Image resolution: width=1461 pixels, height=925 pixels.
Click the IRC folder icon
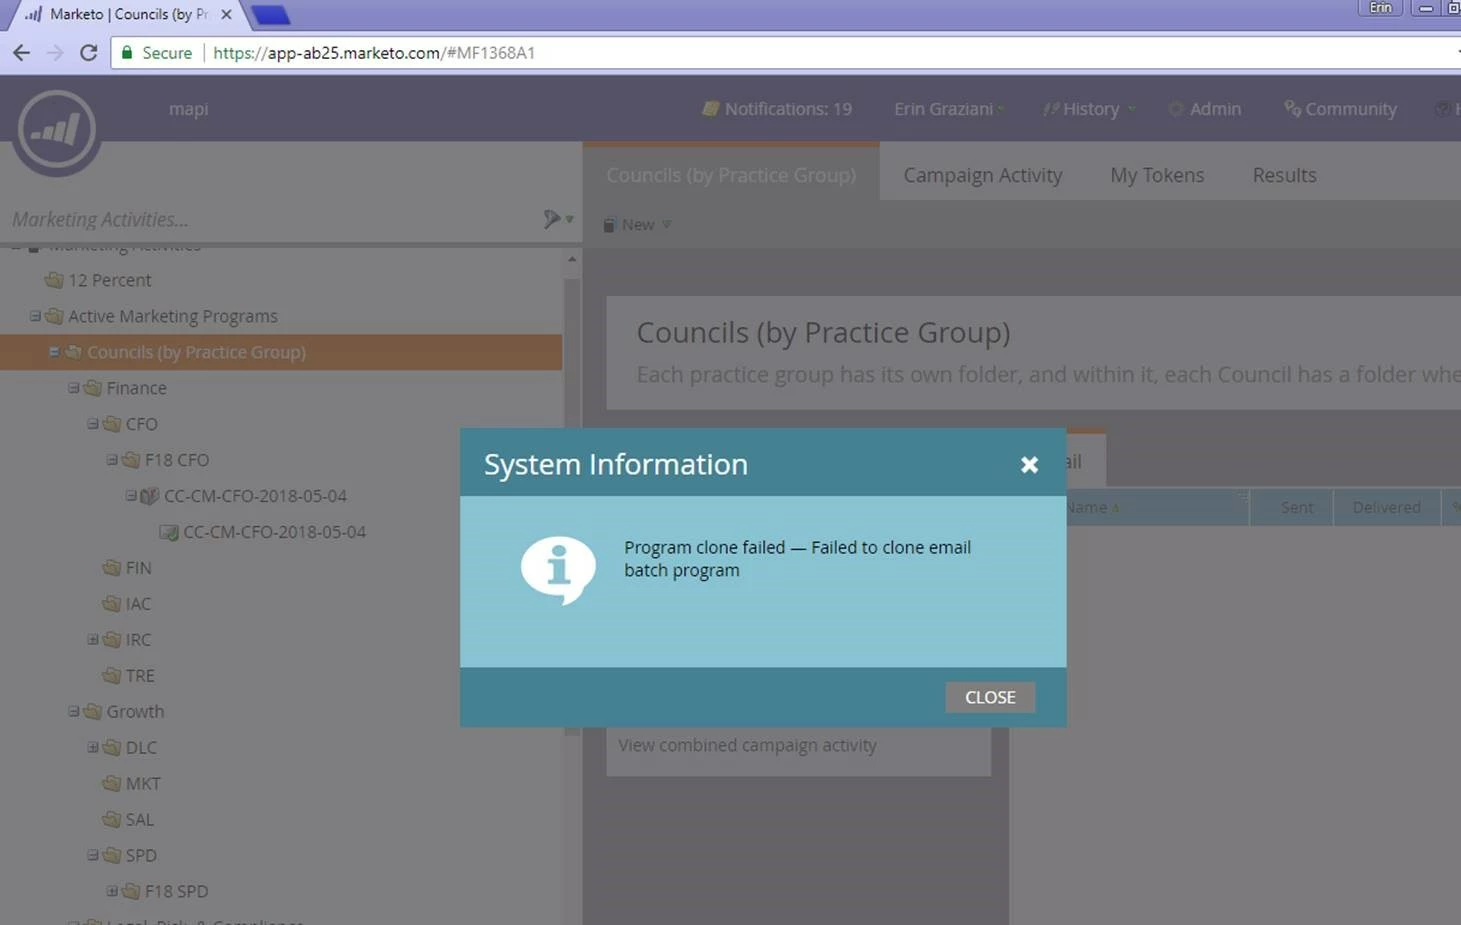111,640
